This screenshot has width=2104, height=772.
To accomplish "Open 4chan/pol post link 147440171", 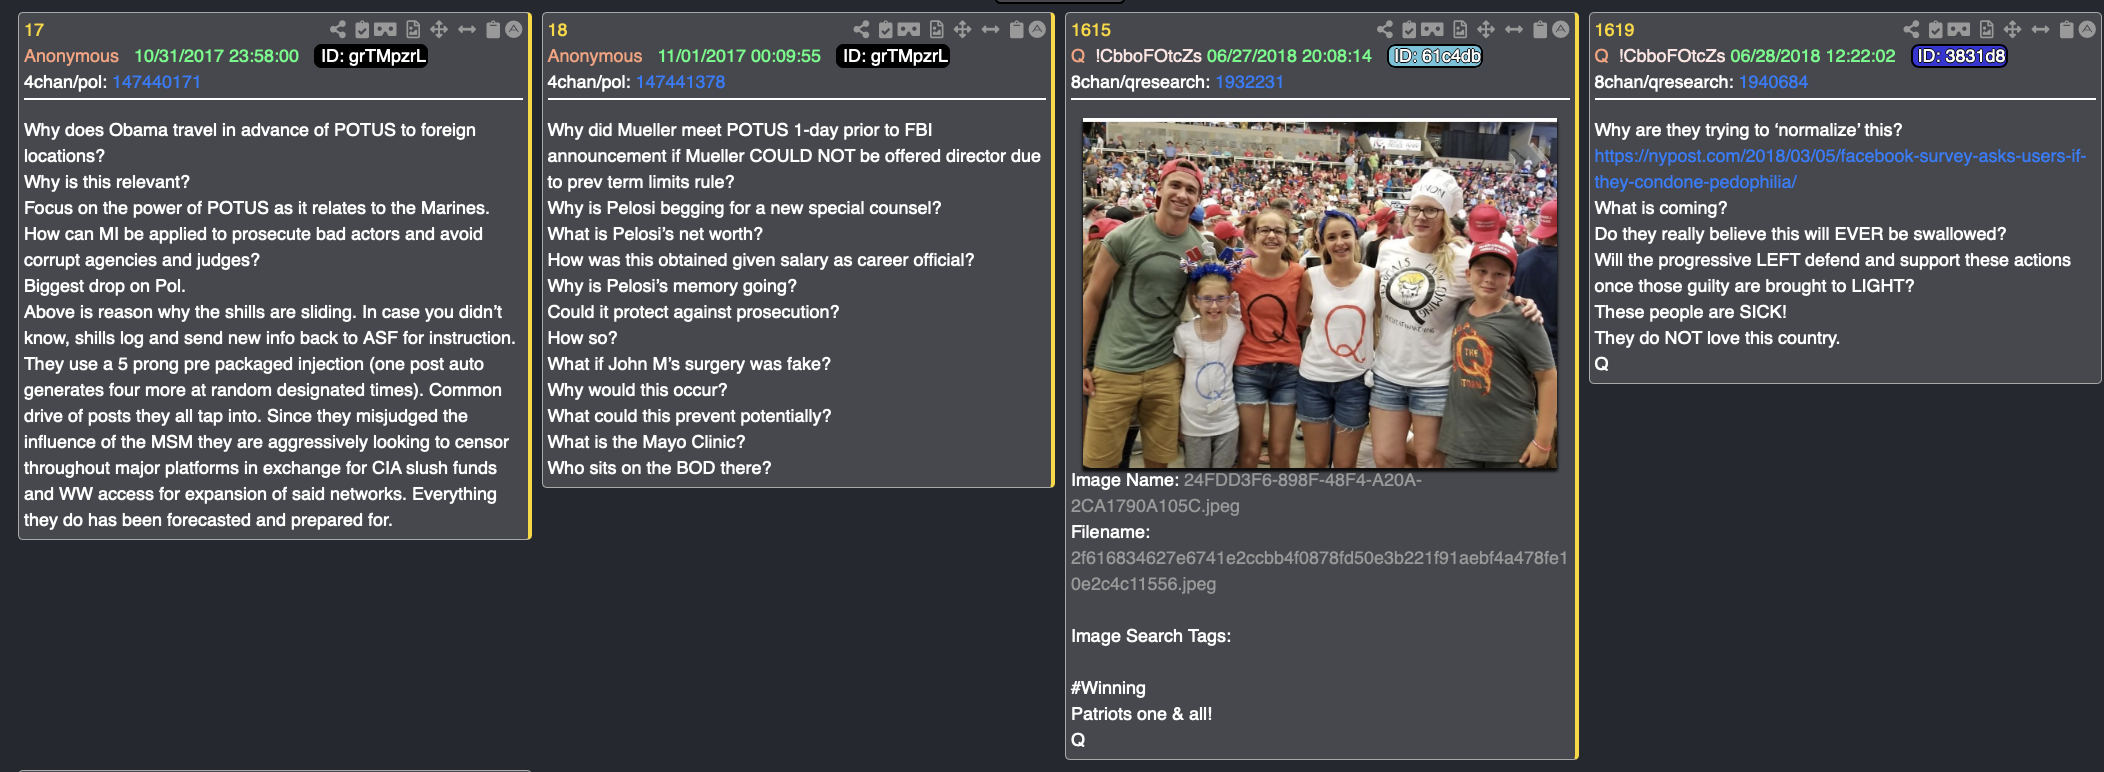I will 157,82.
